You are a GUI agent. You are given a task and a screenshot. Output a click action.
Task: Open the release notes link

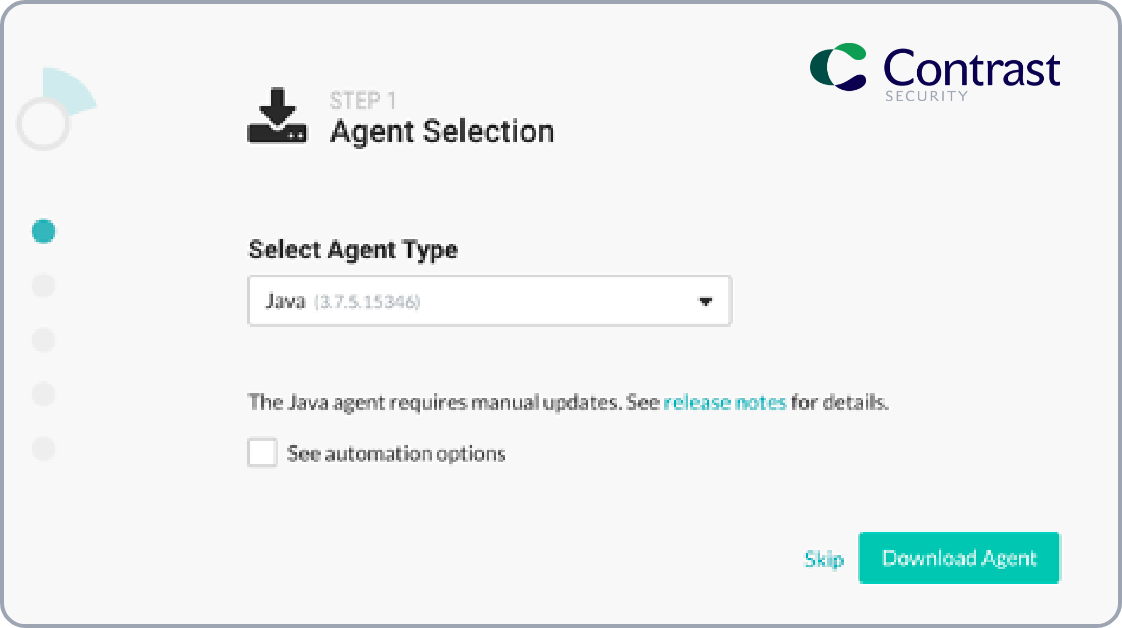coord(725,403)
